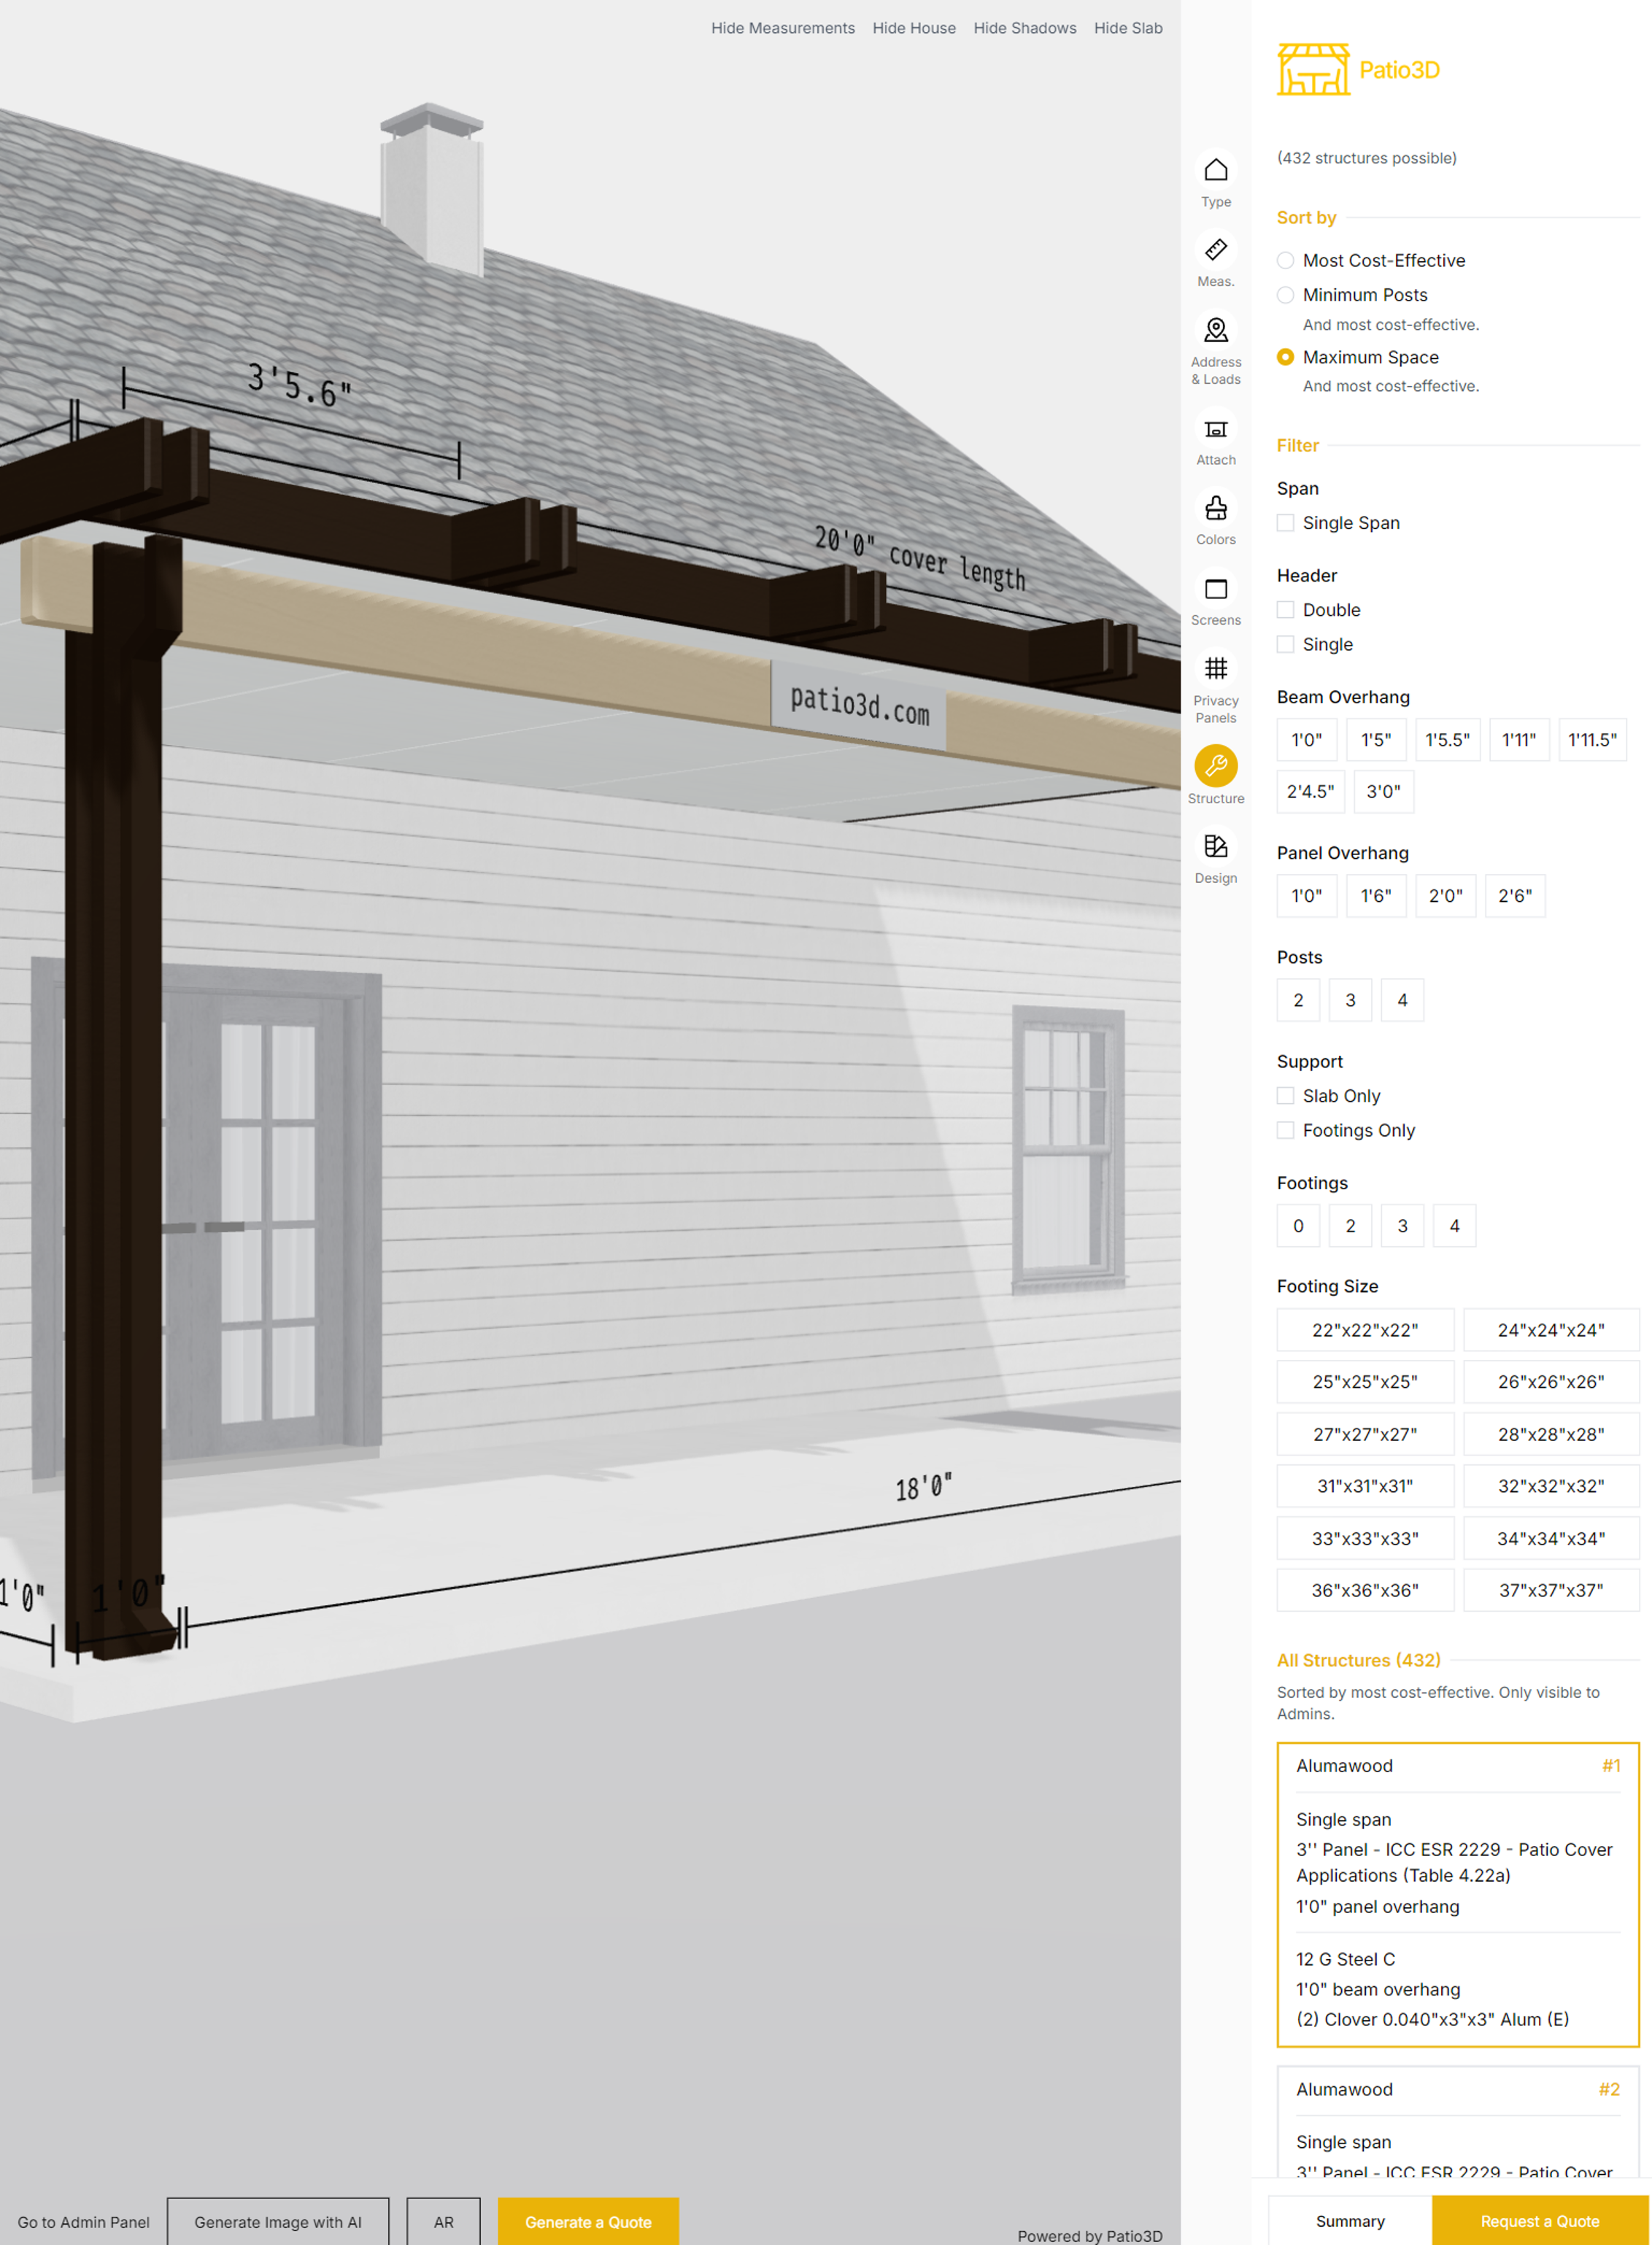
Task: Open the Design icon panel
Action: [x=1215, y=846]
